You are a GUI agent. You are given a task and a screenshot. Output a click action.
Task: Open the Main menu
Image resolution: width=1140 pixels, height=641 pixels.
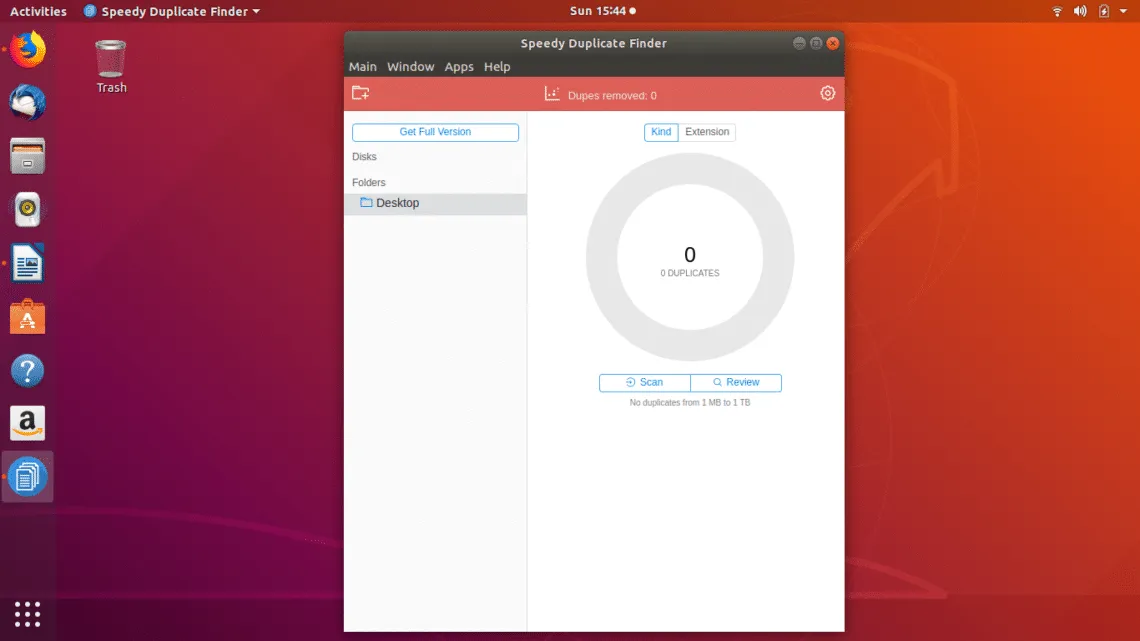pos(363,67)
